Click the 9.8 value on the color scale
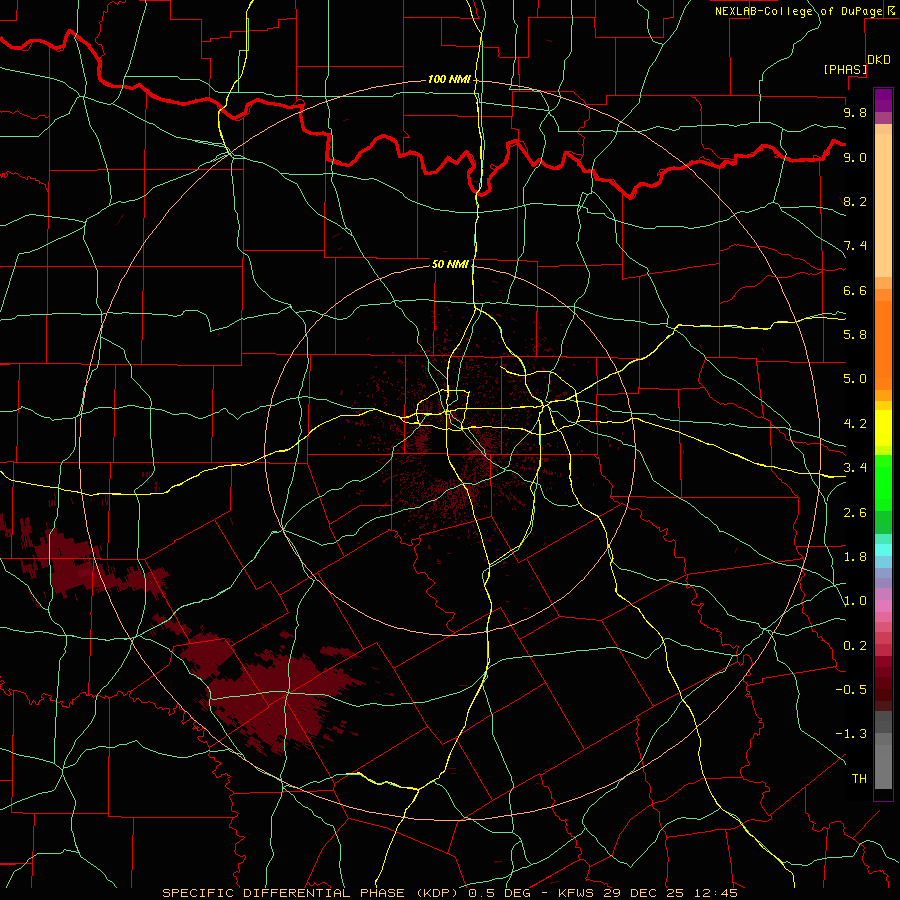 (x=855, y=112)
